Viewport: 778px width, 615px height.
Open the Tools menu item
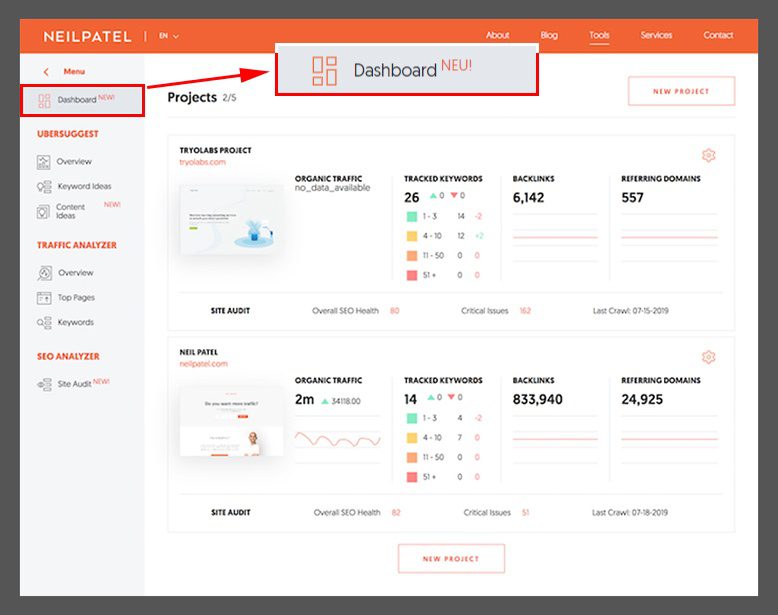click(599, 35)
